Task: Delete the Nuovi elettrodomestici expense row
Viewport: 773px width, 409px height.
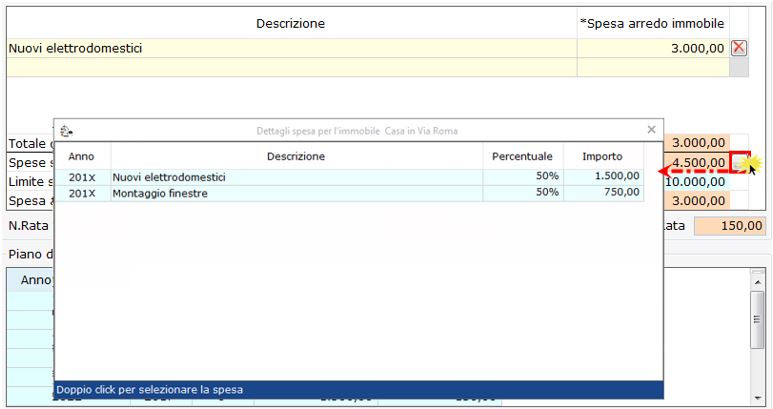Action: (x=738, y=48)
